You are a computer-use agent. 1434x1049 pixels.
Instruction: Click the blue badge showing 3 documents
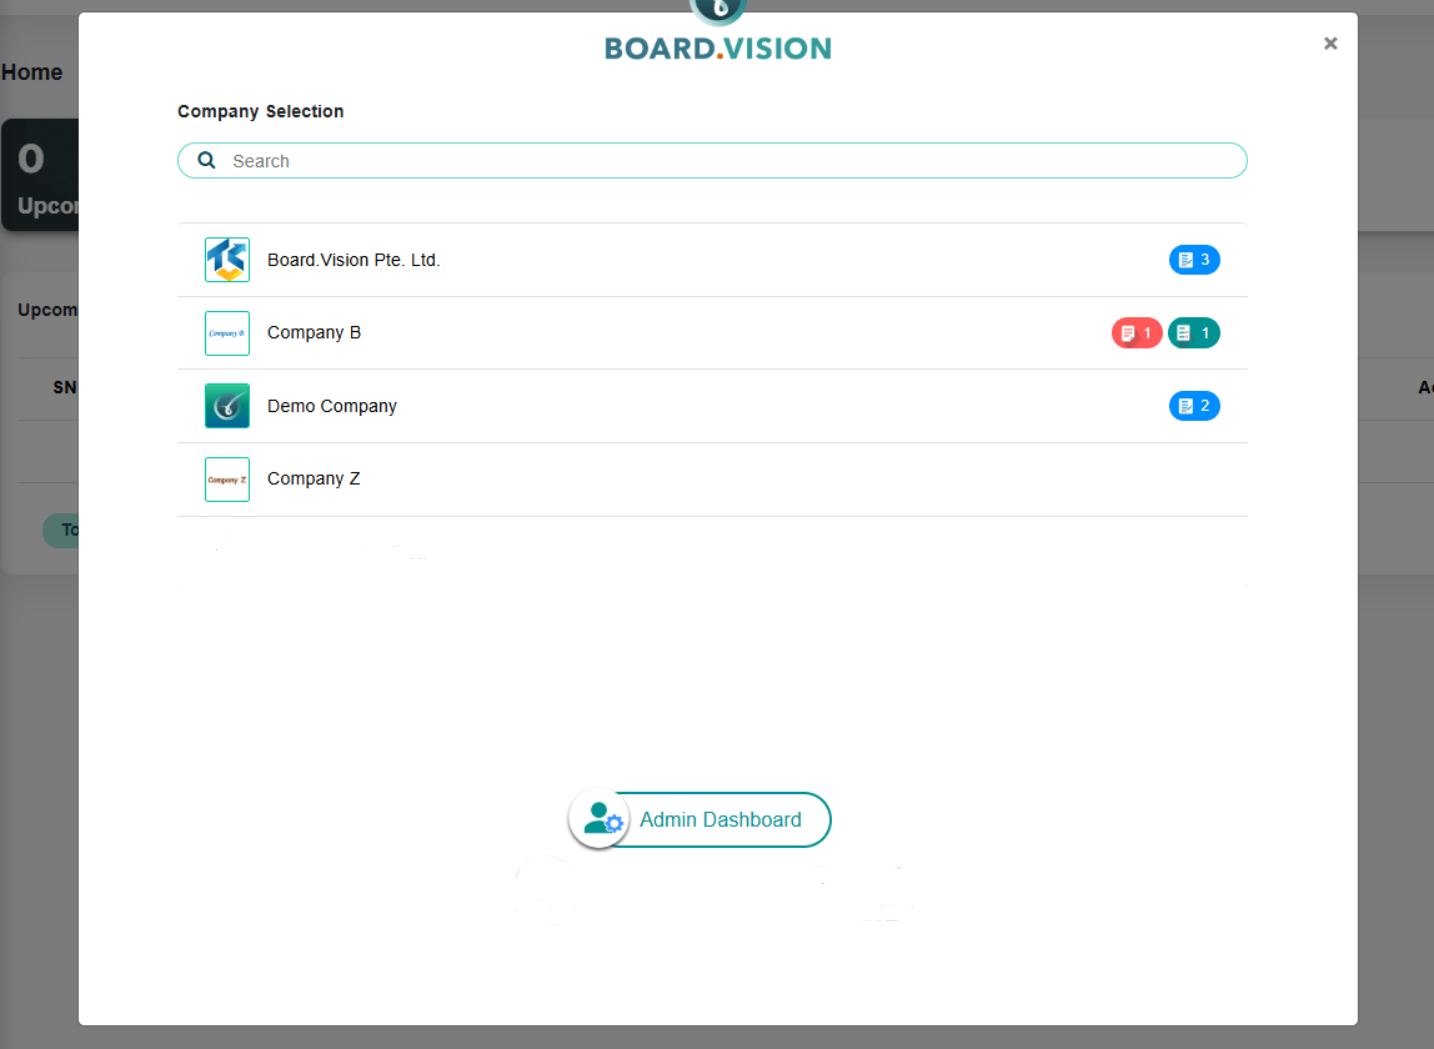[1194, 260]
